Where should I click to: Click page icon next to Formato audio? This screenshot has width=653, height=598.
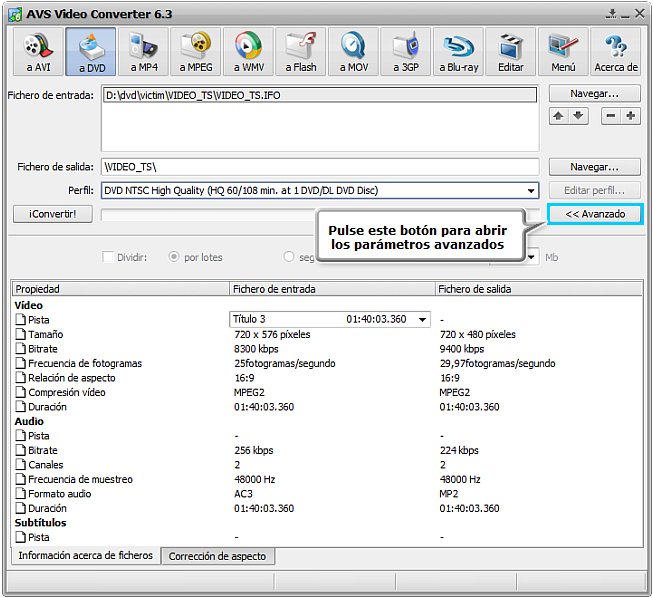tap(20, 493)
